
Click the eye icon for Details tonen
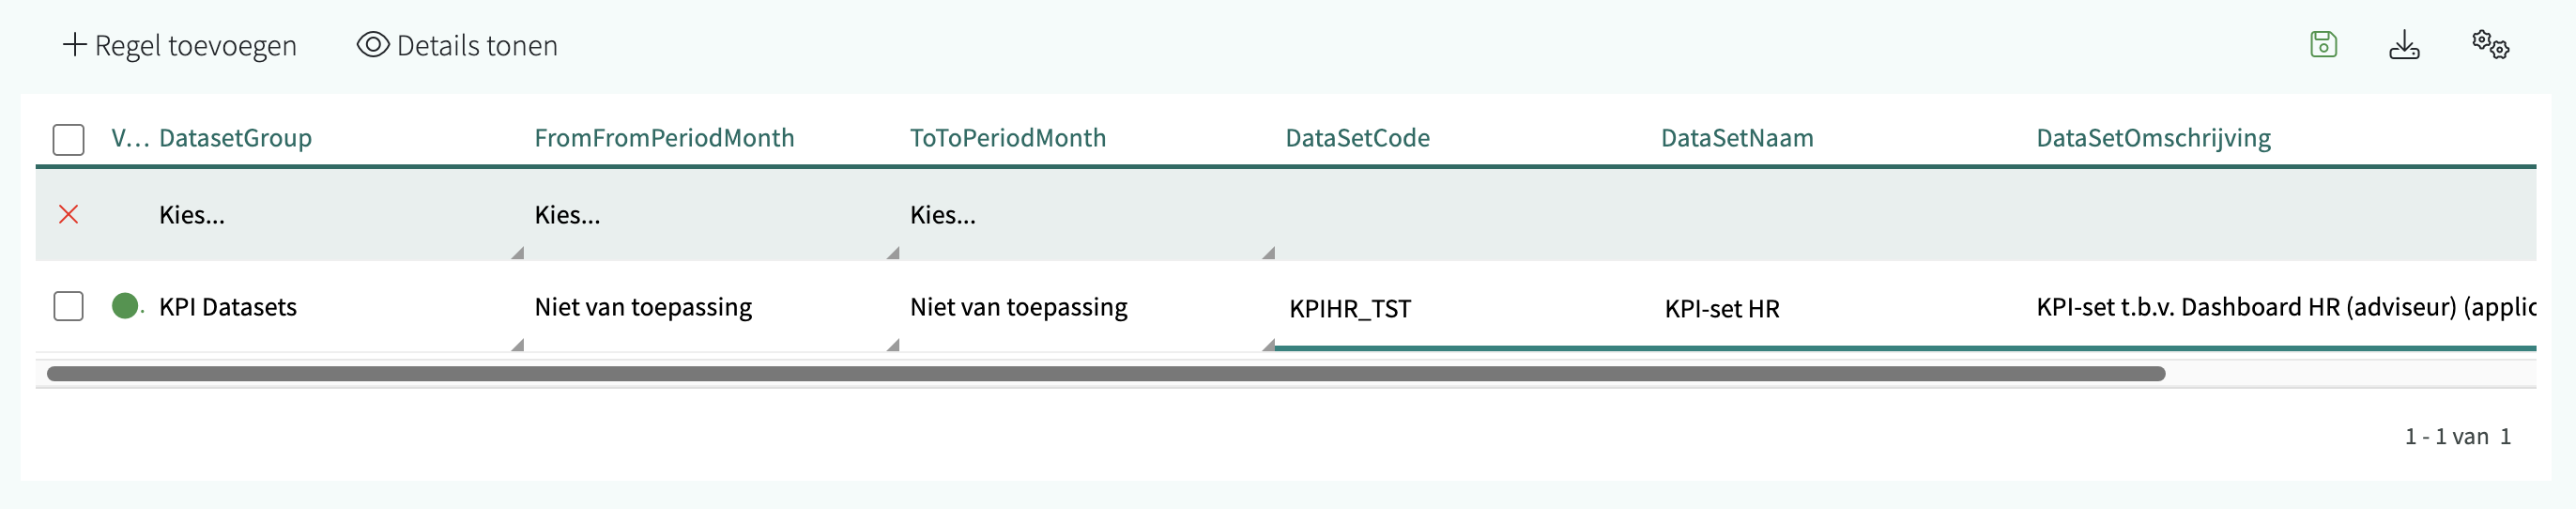[373, 45]
